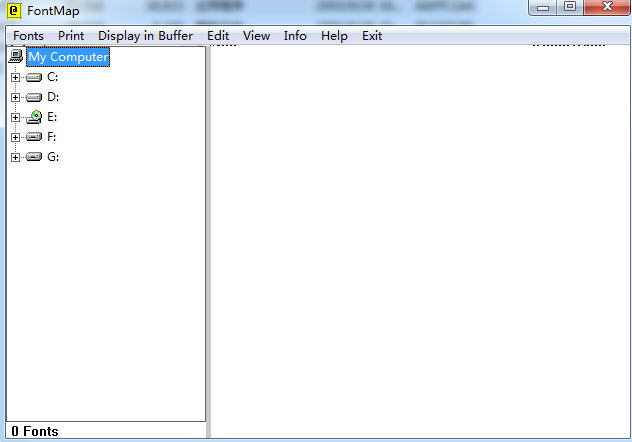
Task: Select the G: label in tree
Action: click(53, 157)
